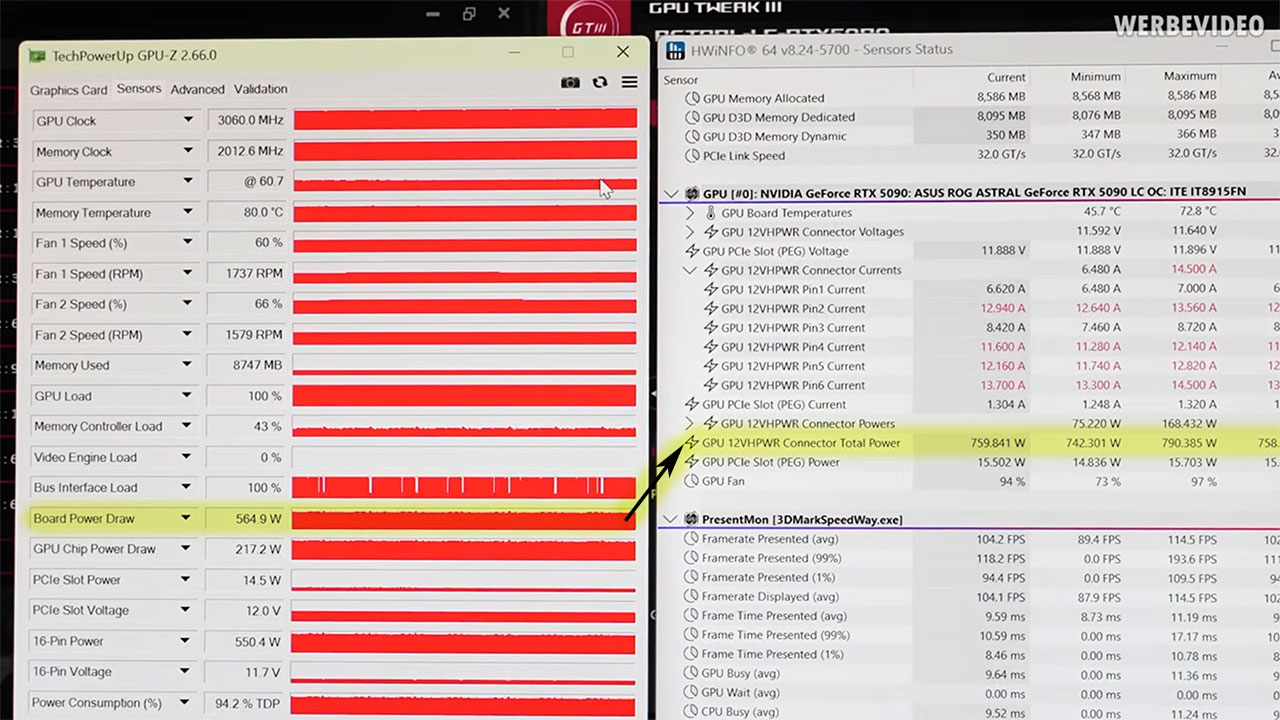The height and width of the screenshot is (720, 1280).
Task: Open the Board Power Draw dropdown
Action: click(x=186, y=518)
